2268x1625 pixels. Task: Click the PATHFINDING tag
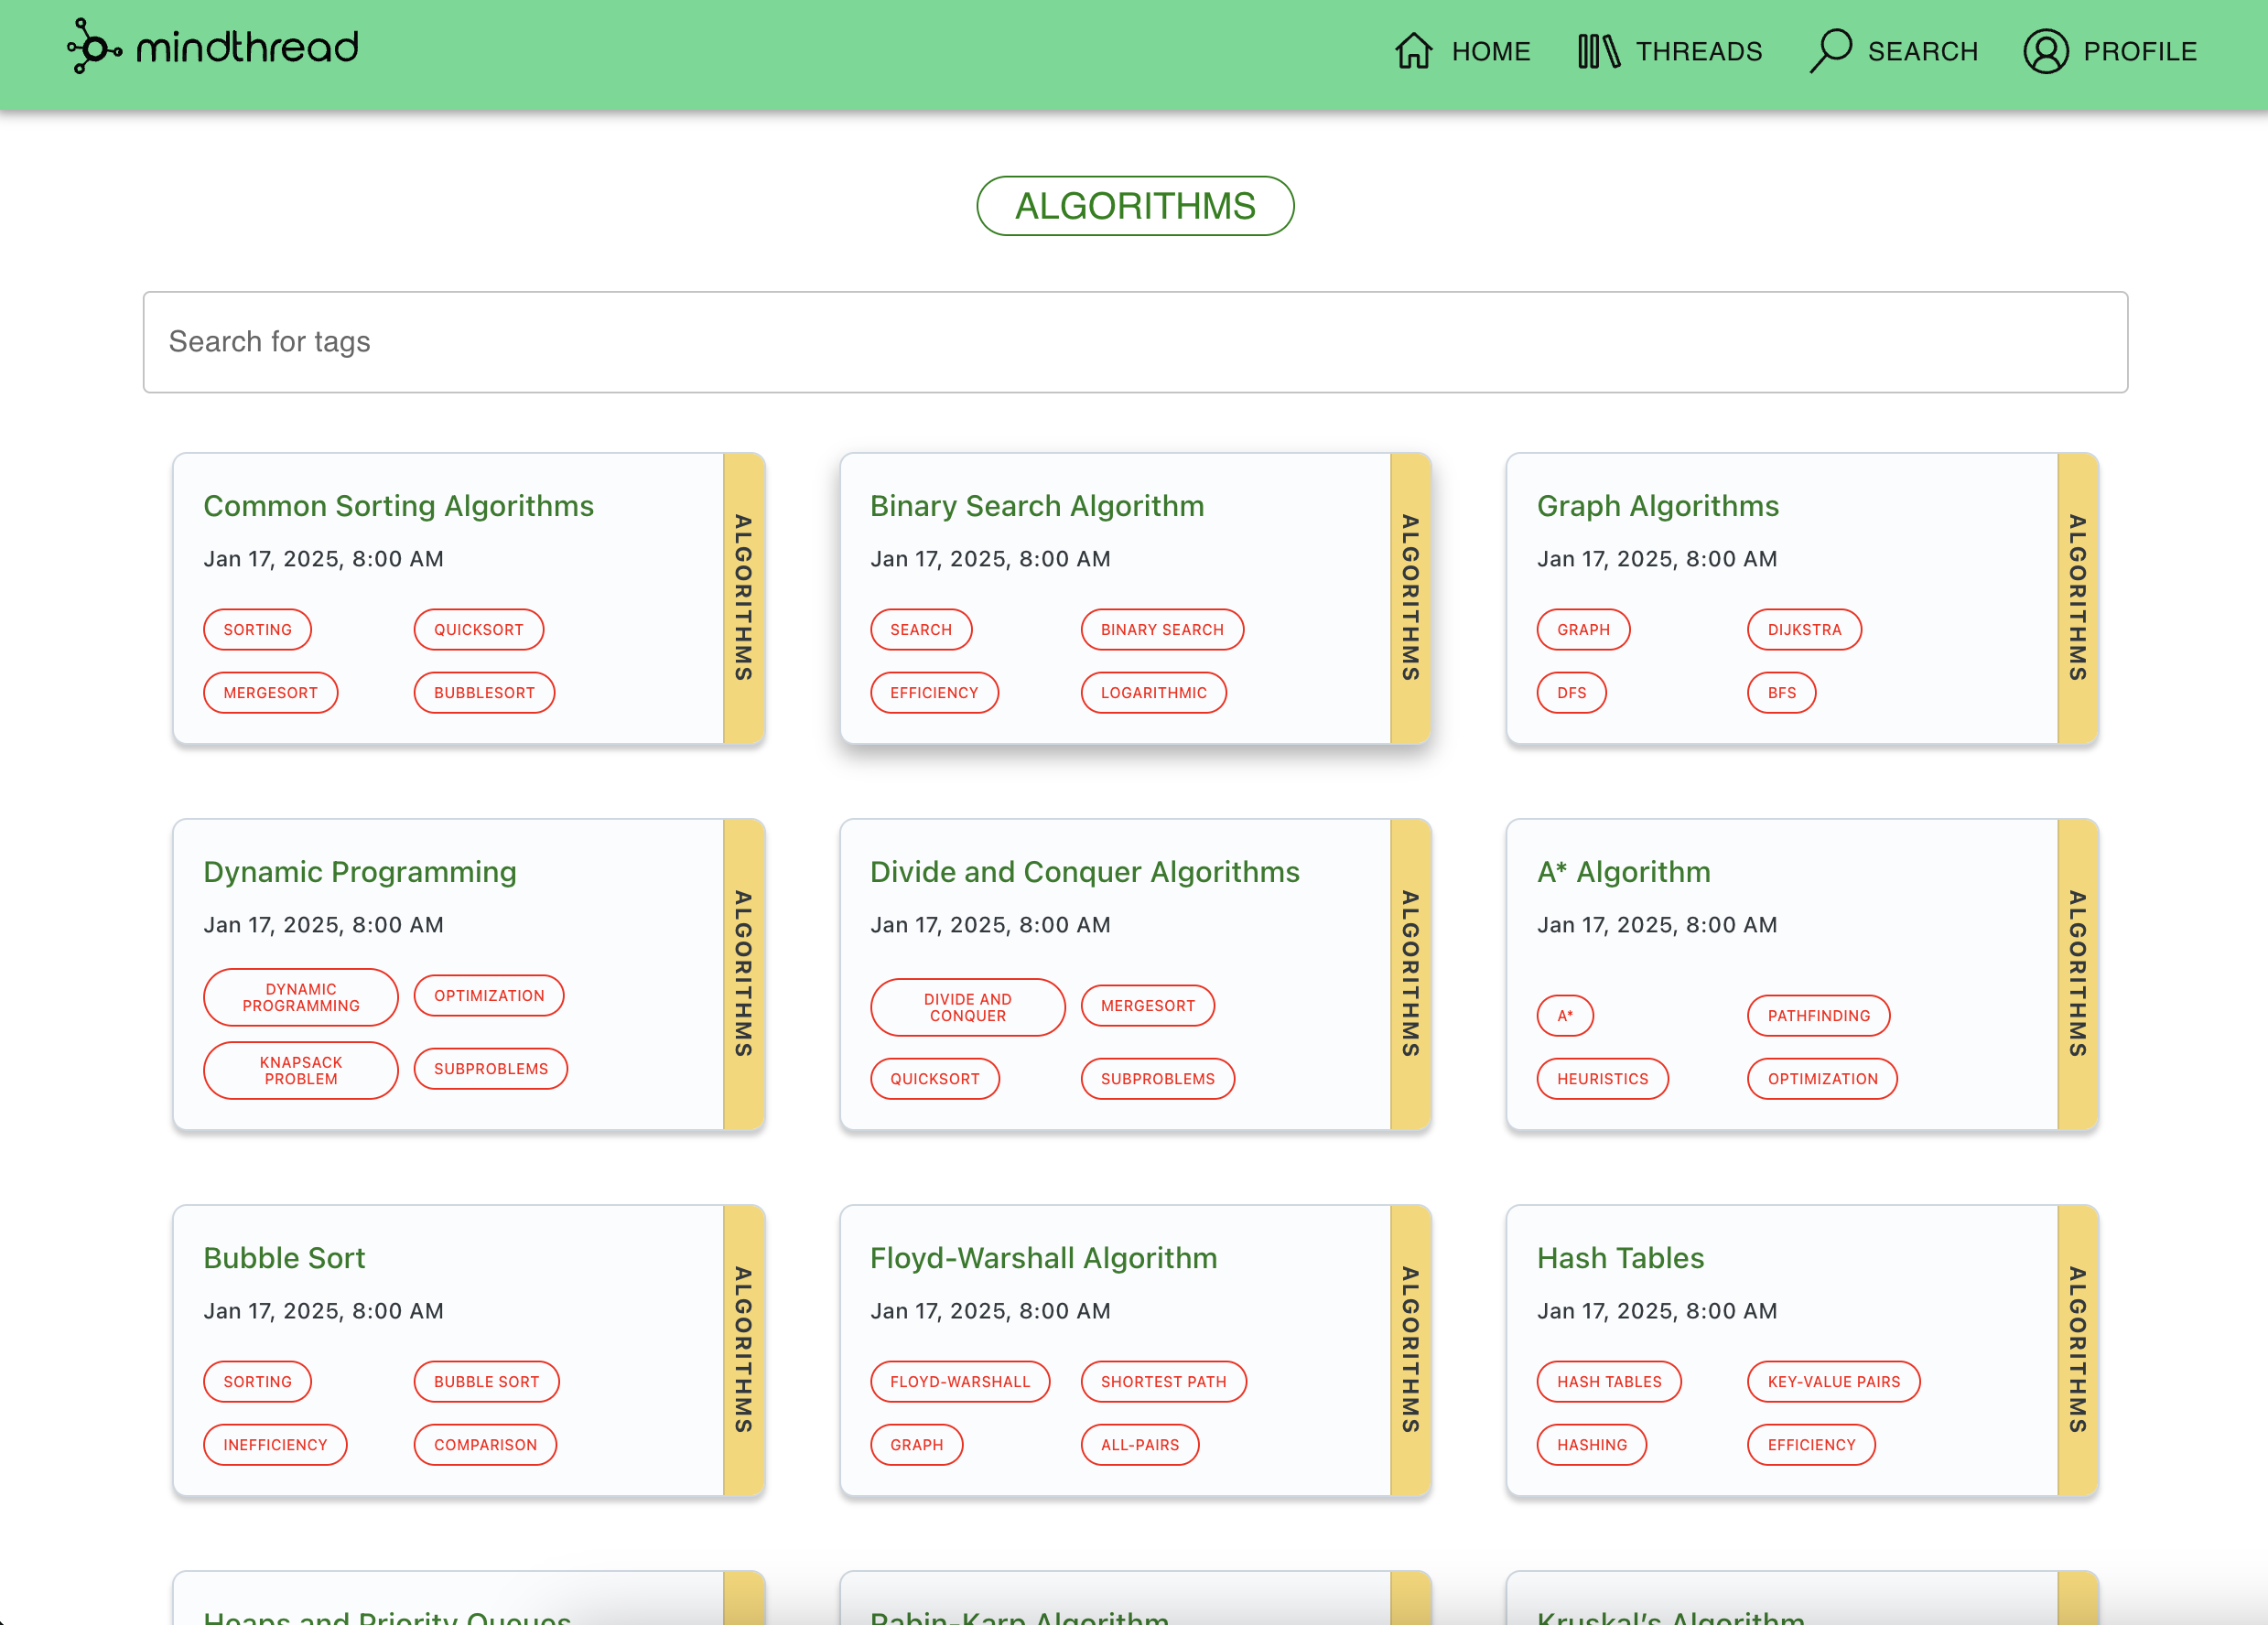[x=1817, y=1016]
